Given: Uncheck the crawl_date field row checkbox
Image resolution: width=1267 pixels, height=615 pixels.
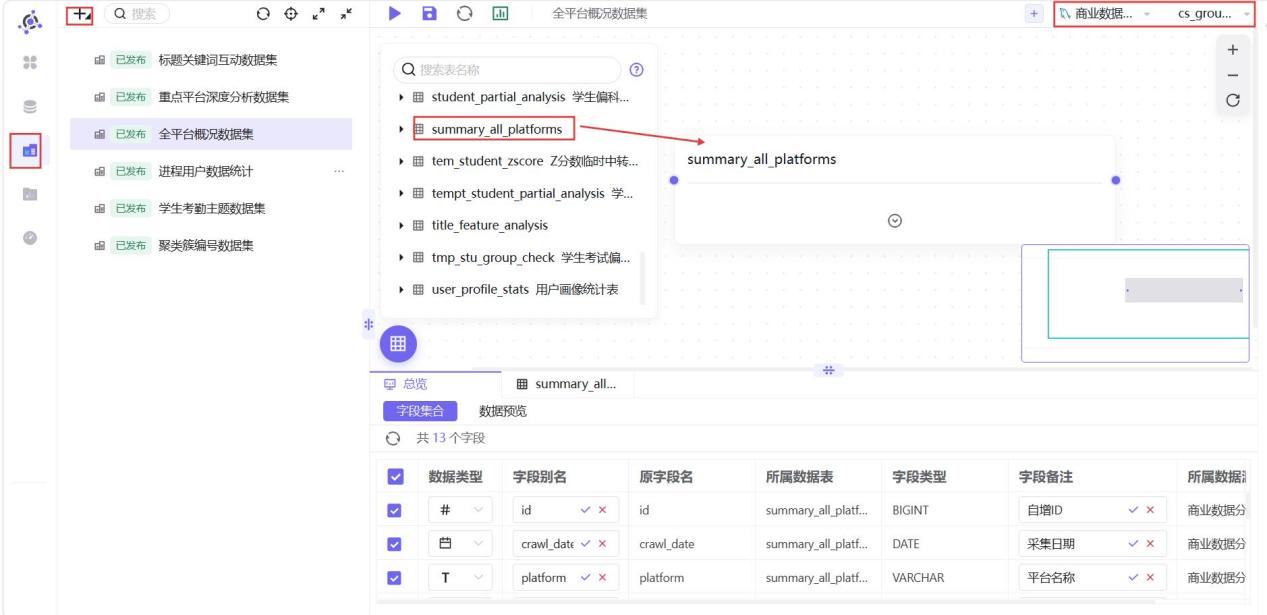Looking at the screenshot, I should click(394, 544).
